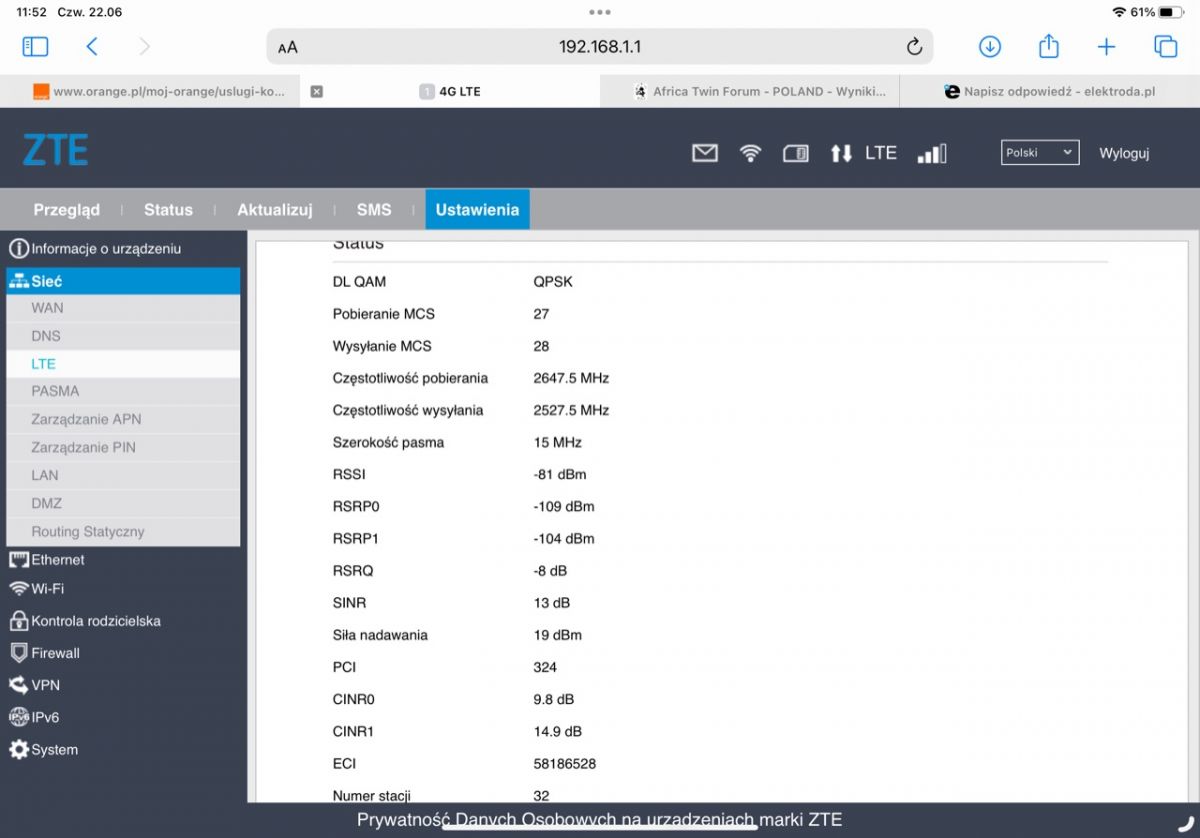Click the RSRQ value -8 dB
The height and width of the screenshot is (838, 1200).
[550, 571]
